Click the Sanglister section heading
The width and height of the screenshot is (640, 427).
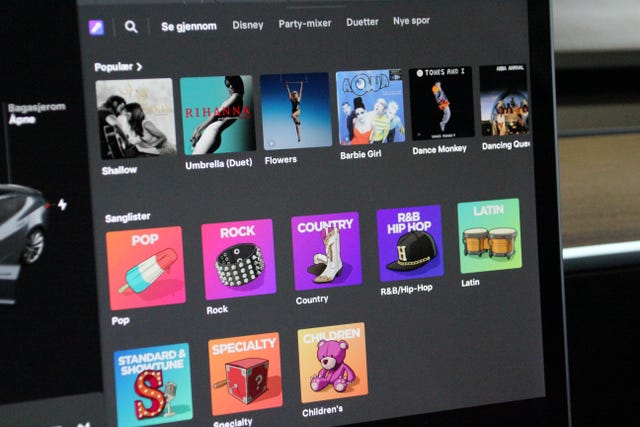(128, 218)
